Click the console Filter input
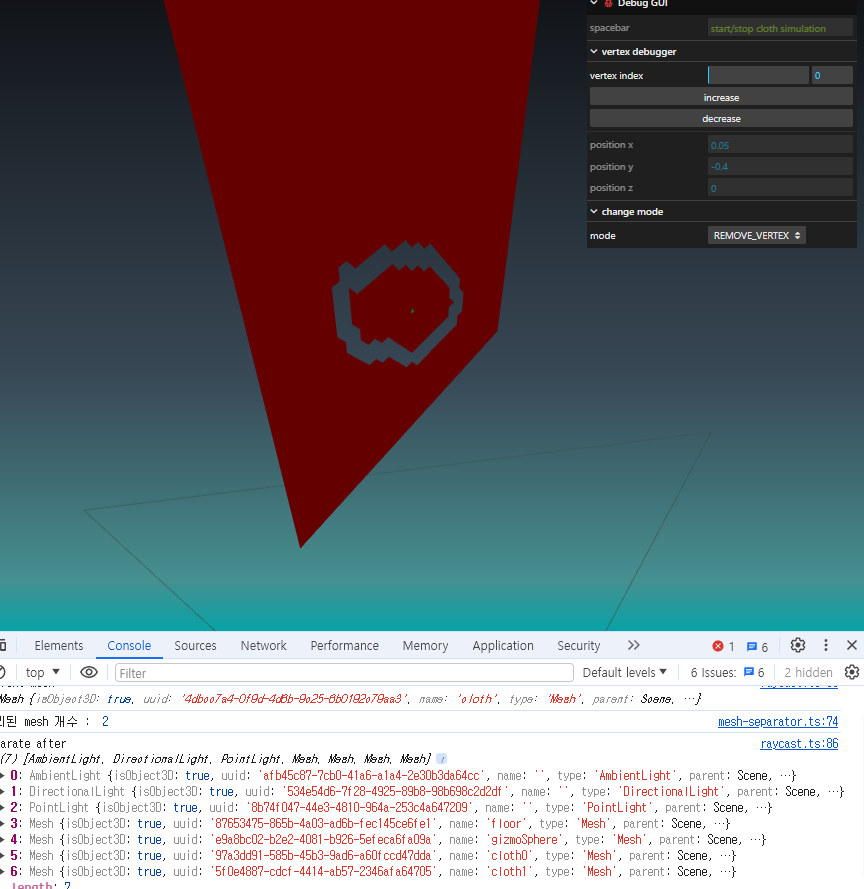Viewport: 864px width, 889px height. click(344, 672)
